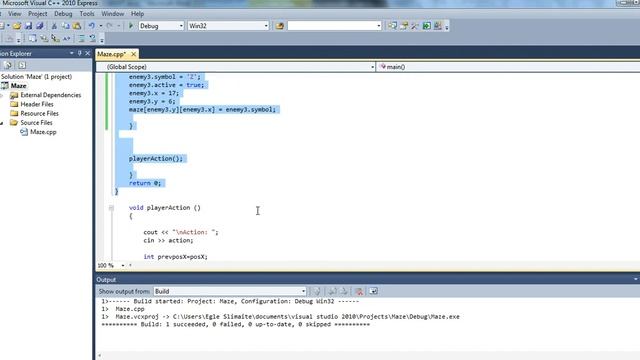This screenshot has width=640, height=360.
Task: Open the Help menu
Action: 137,13
